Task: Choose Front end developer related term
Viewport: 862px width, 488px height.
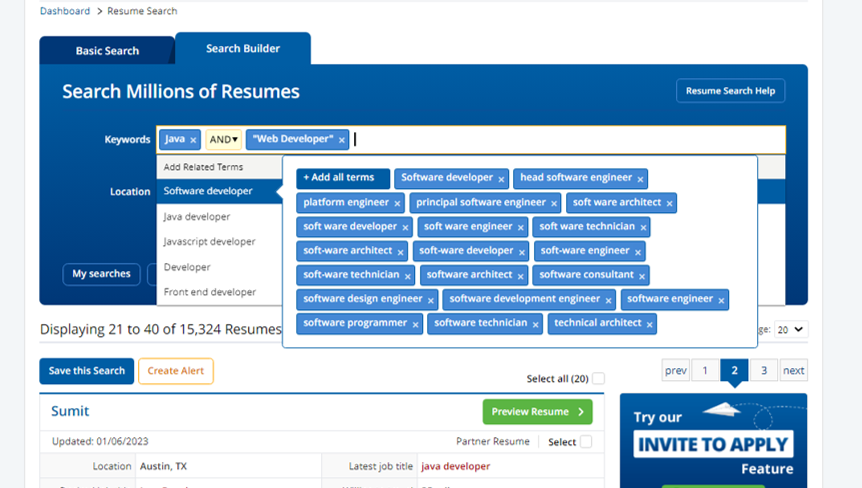Action: click(210, 292)
